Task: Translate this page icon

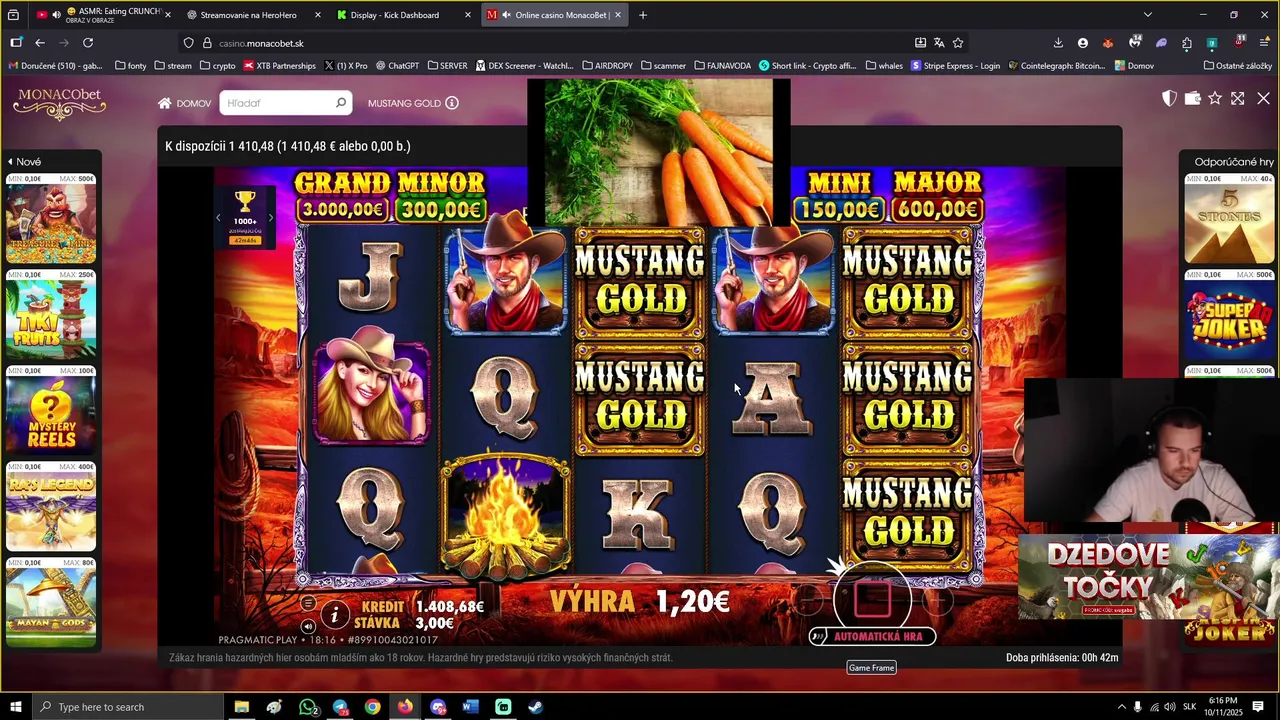Action: (x=939, y=43)
